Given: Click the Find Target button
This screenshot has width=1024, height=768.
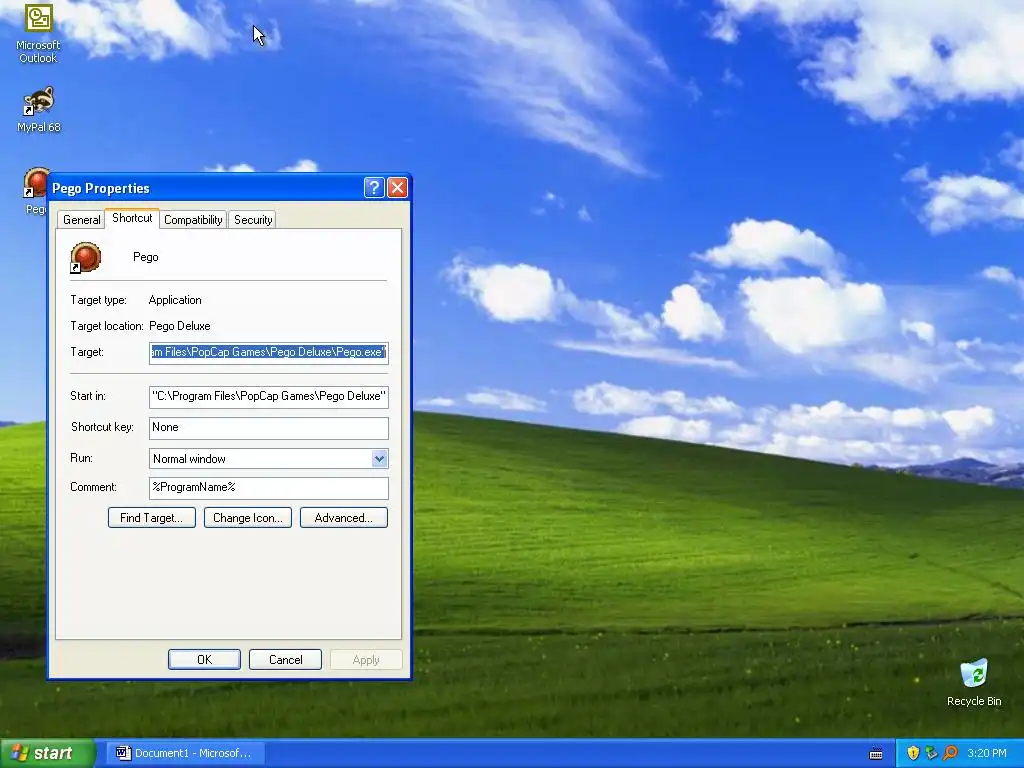Looking at the screenshot, I should coord(152,518).
